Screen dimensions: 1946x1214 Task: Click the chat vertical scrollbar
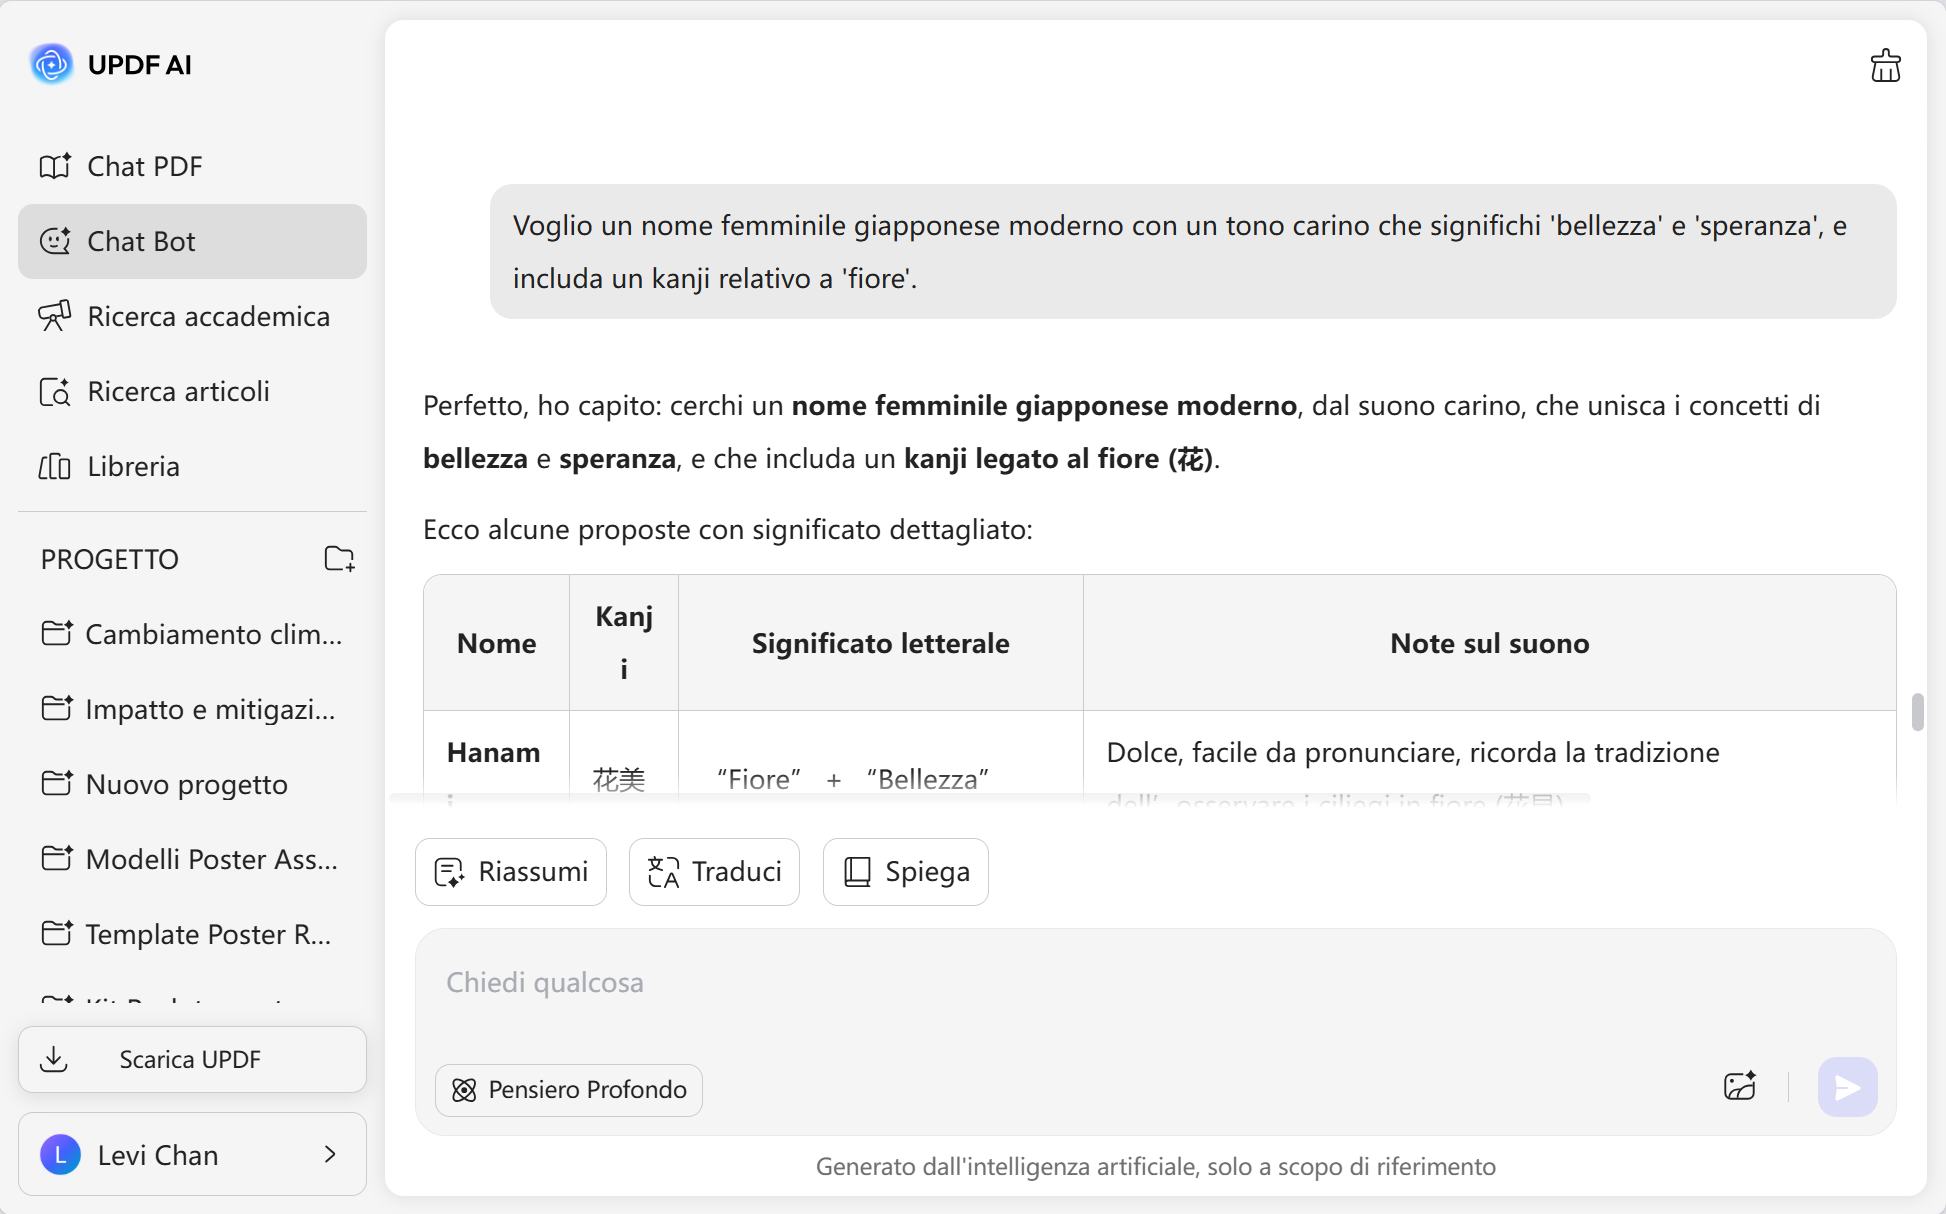1916,712
